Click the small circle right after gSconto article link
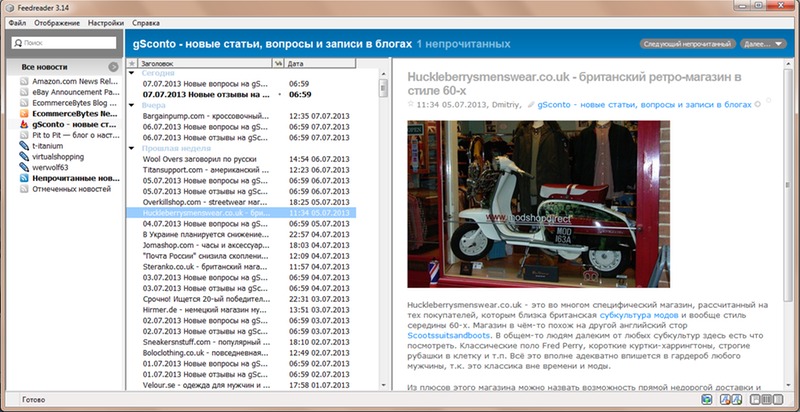This screenshot has width=800, height=412. (758, 105)
